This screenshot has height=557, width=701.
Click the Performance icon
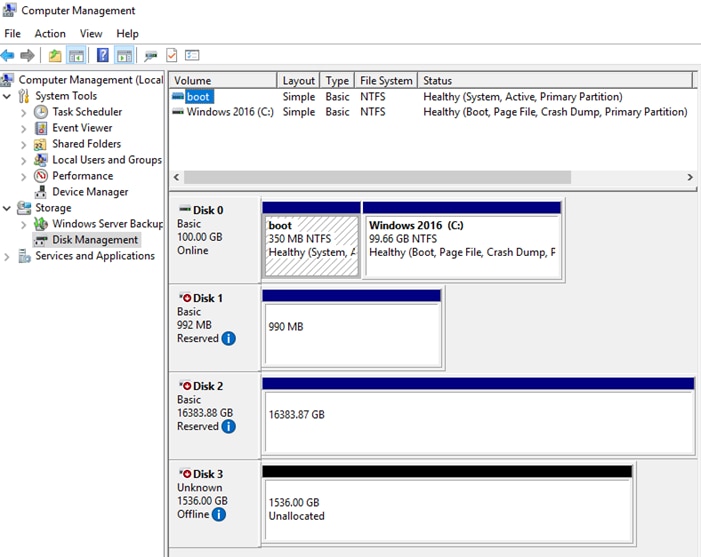41,176
